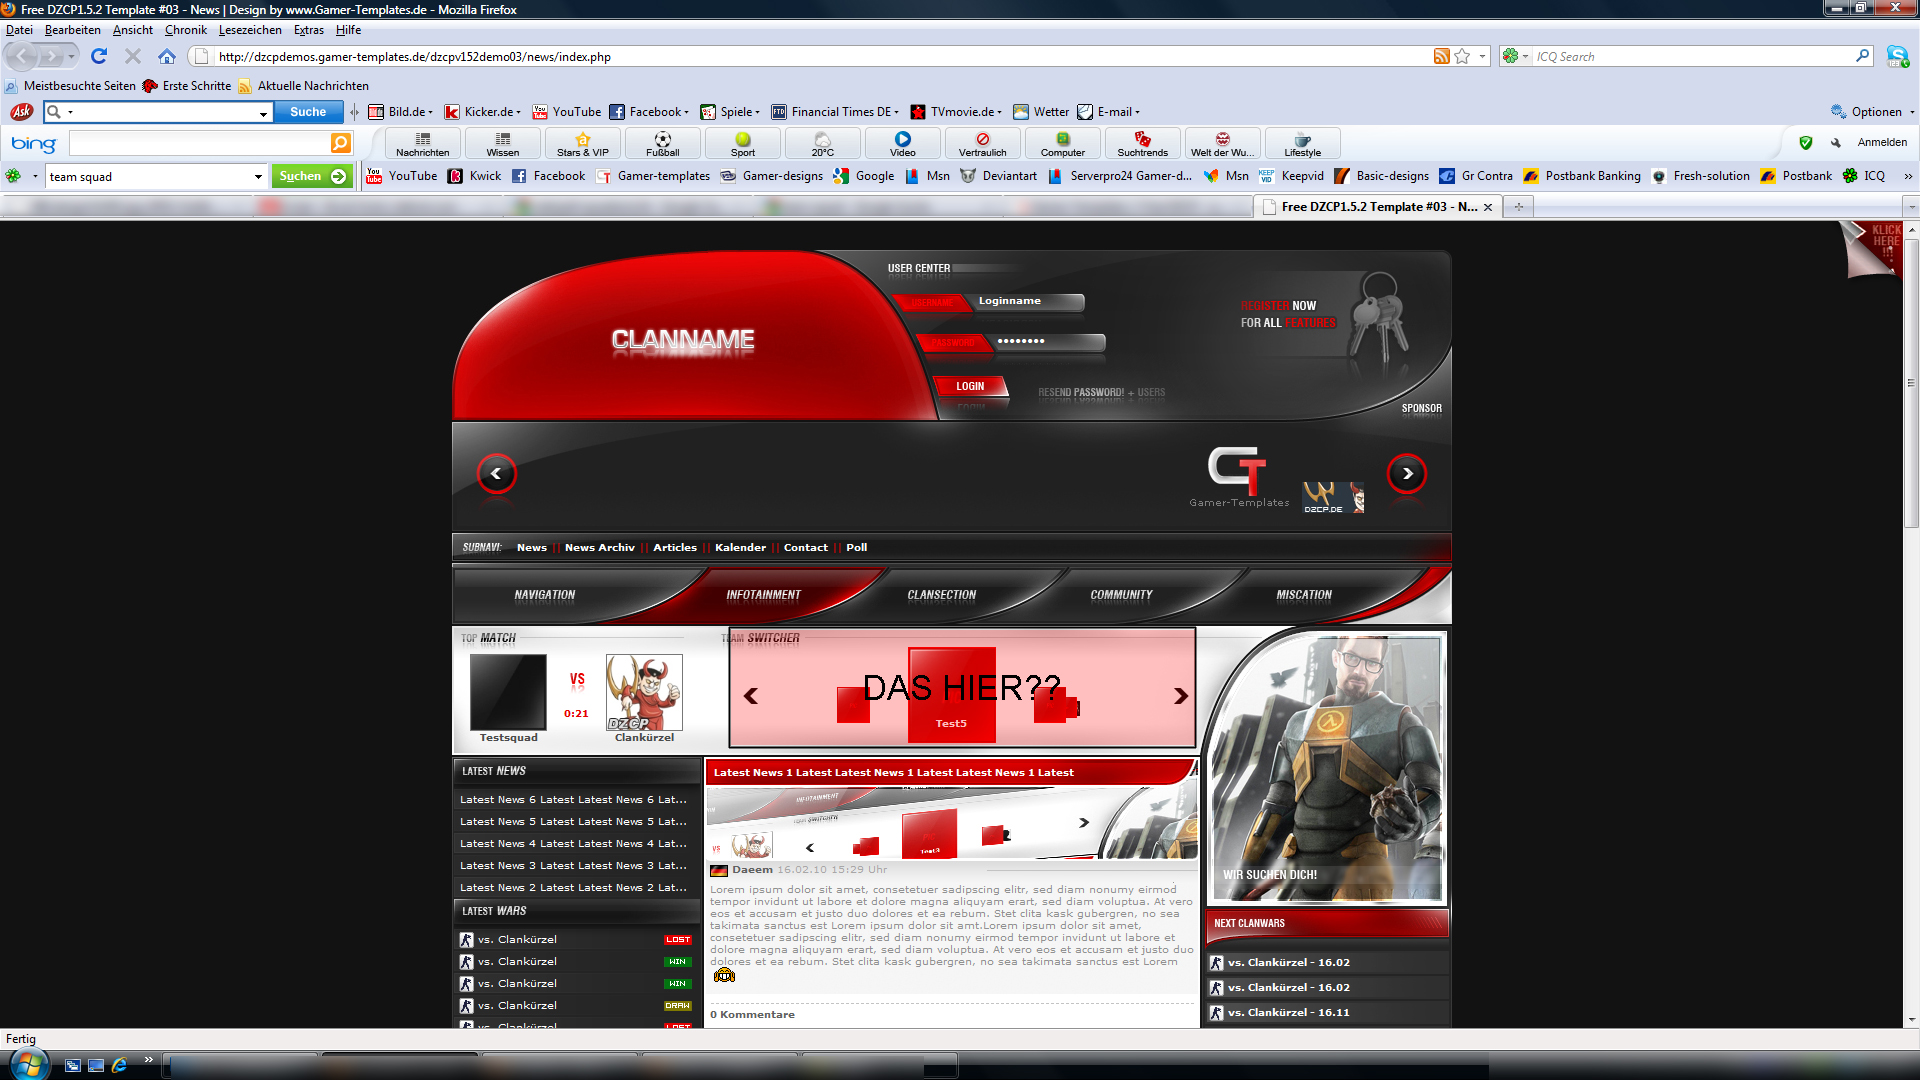Go to the browser Home page icon
Image resolution: width=1920 pixels, height=1080 pixels.
(x=167, y=56)
